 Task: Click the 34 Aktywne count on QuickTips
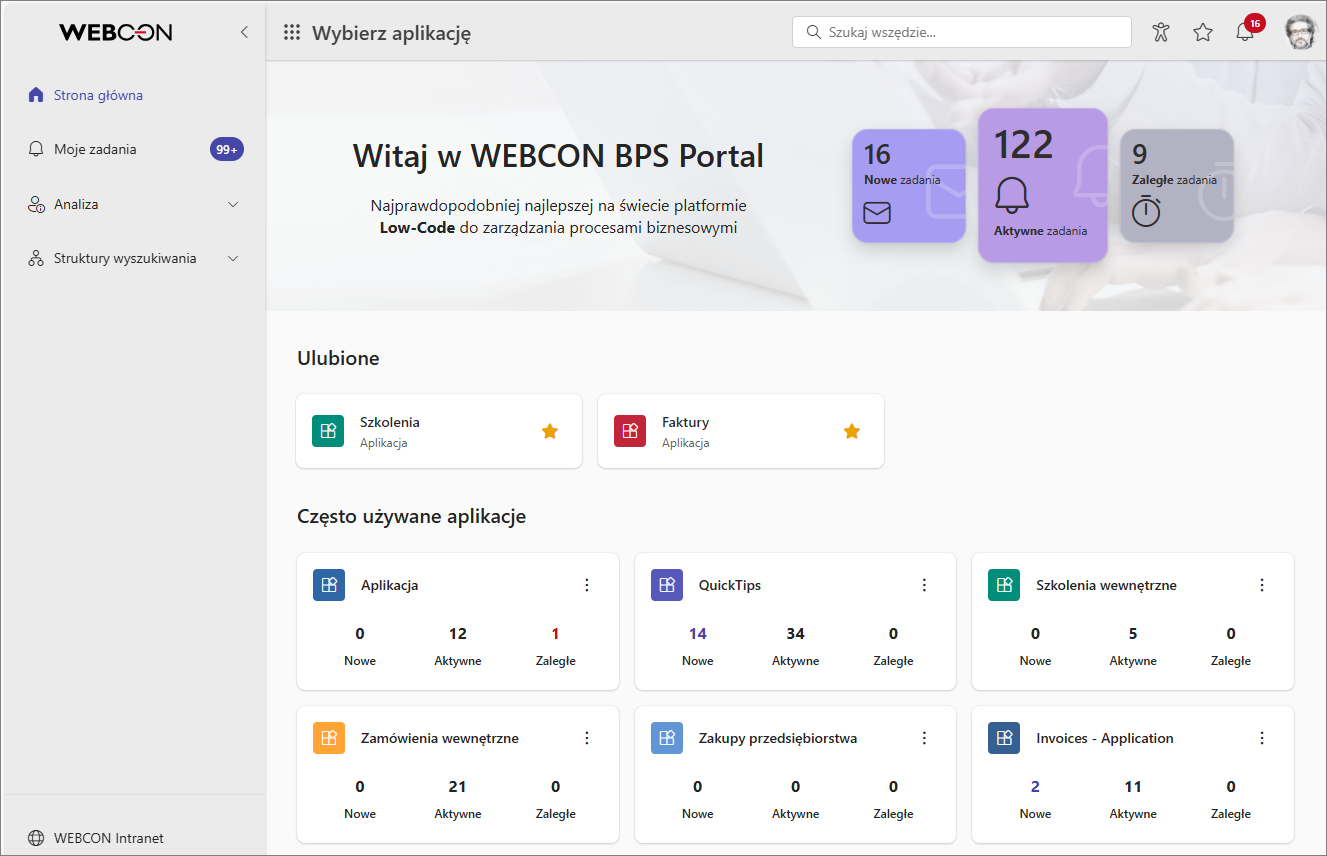796,633
